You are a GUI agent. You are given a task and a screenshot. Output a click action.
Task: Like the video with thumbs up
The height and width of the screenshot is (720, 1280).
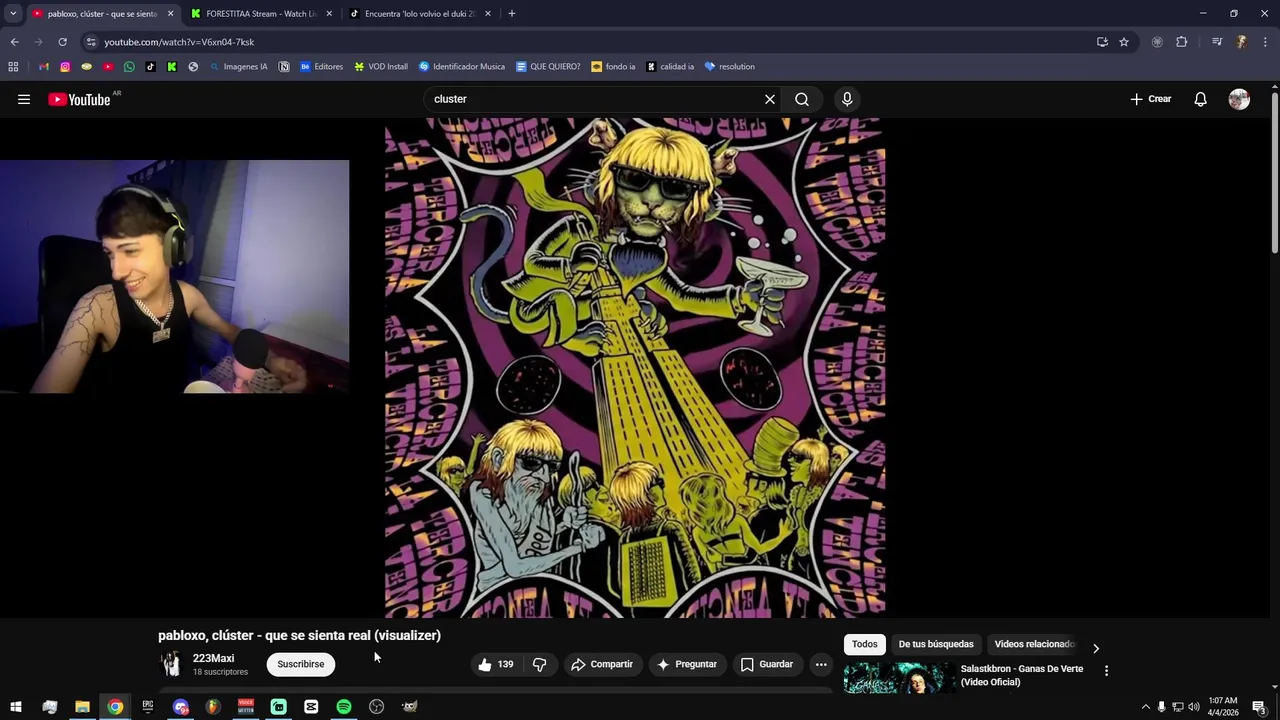[495, 664]
